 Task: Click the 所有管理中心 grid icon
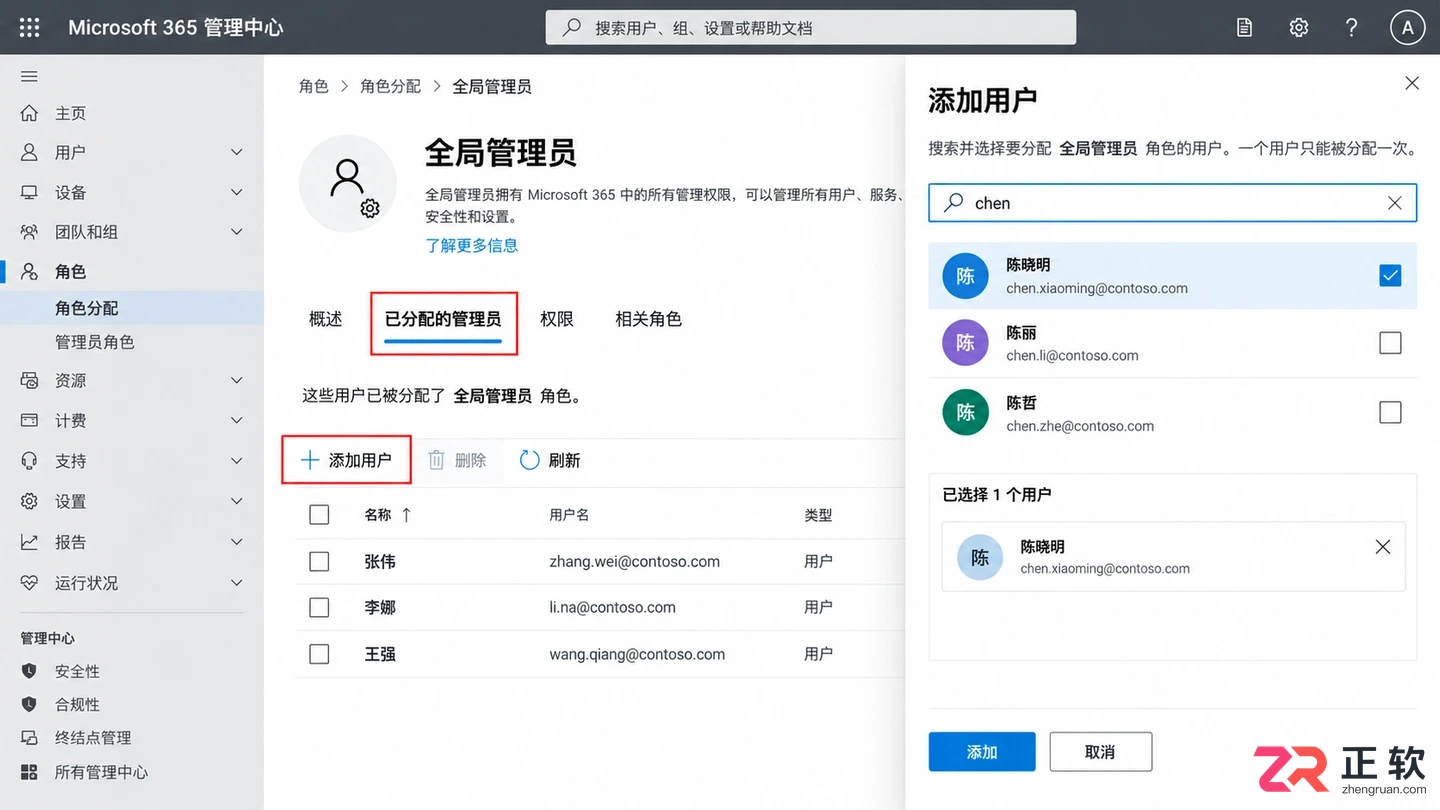pyautogui.click(x=30, y=772)
